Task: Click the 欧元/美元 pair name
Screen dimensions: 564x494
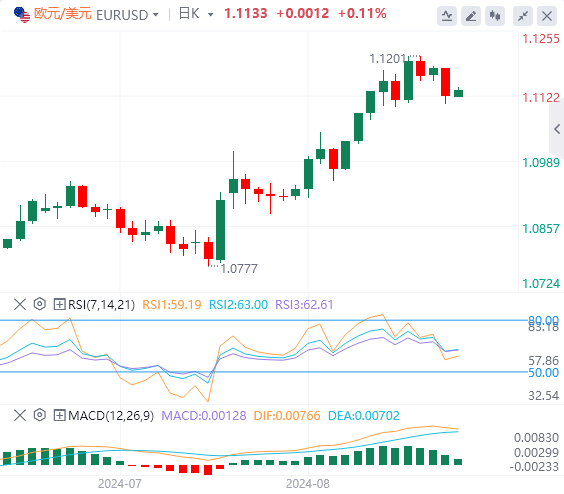Action: [x=63, y=14]
